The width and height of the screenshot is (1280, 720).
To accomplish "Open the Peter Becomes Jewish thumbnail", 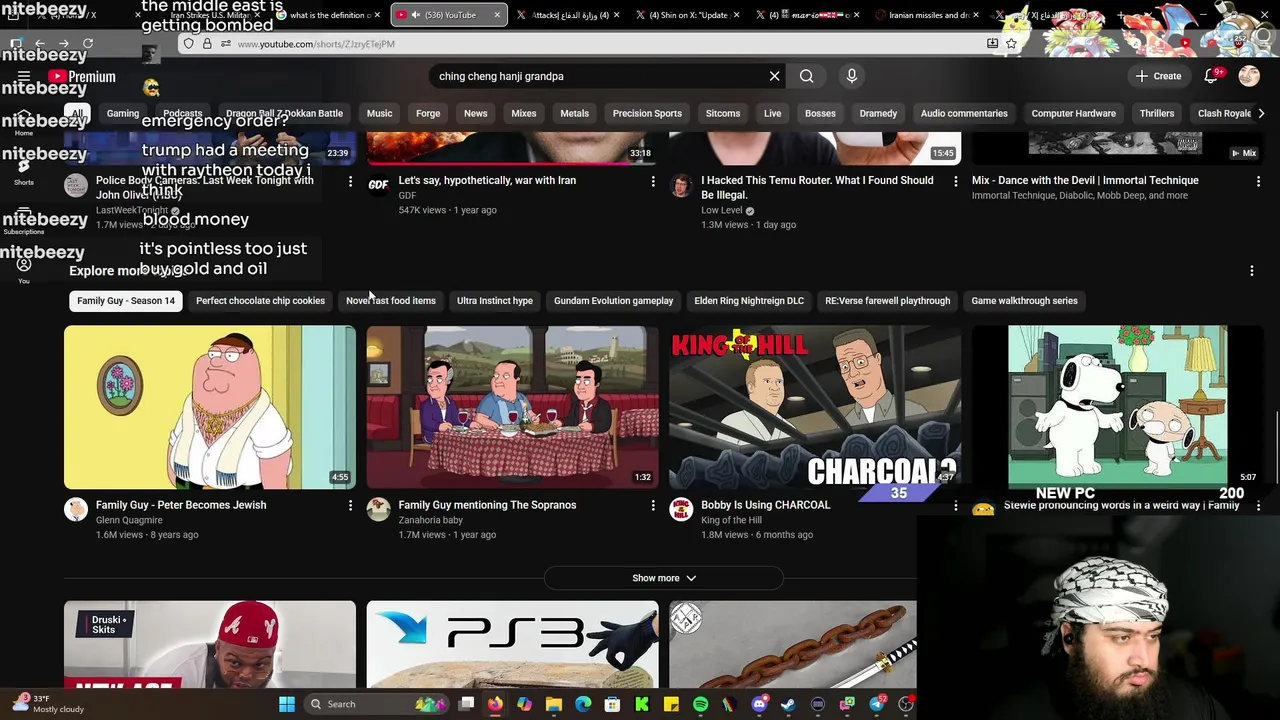I will click(210, 407).
